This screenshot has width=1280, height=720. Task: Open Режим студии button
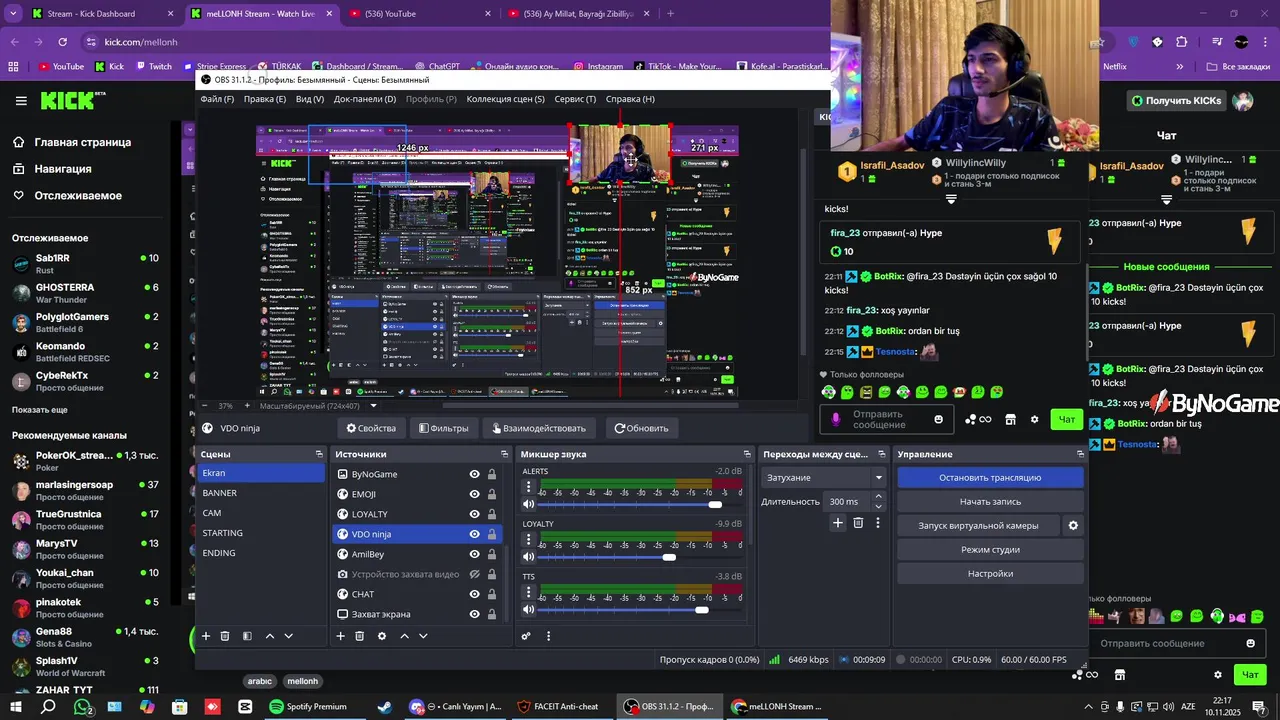[x=990, y=550]
